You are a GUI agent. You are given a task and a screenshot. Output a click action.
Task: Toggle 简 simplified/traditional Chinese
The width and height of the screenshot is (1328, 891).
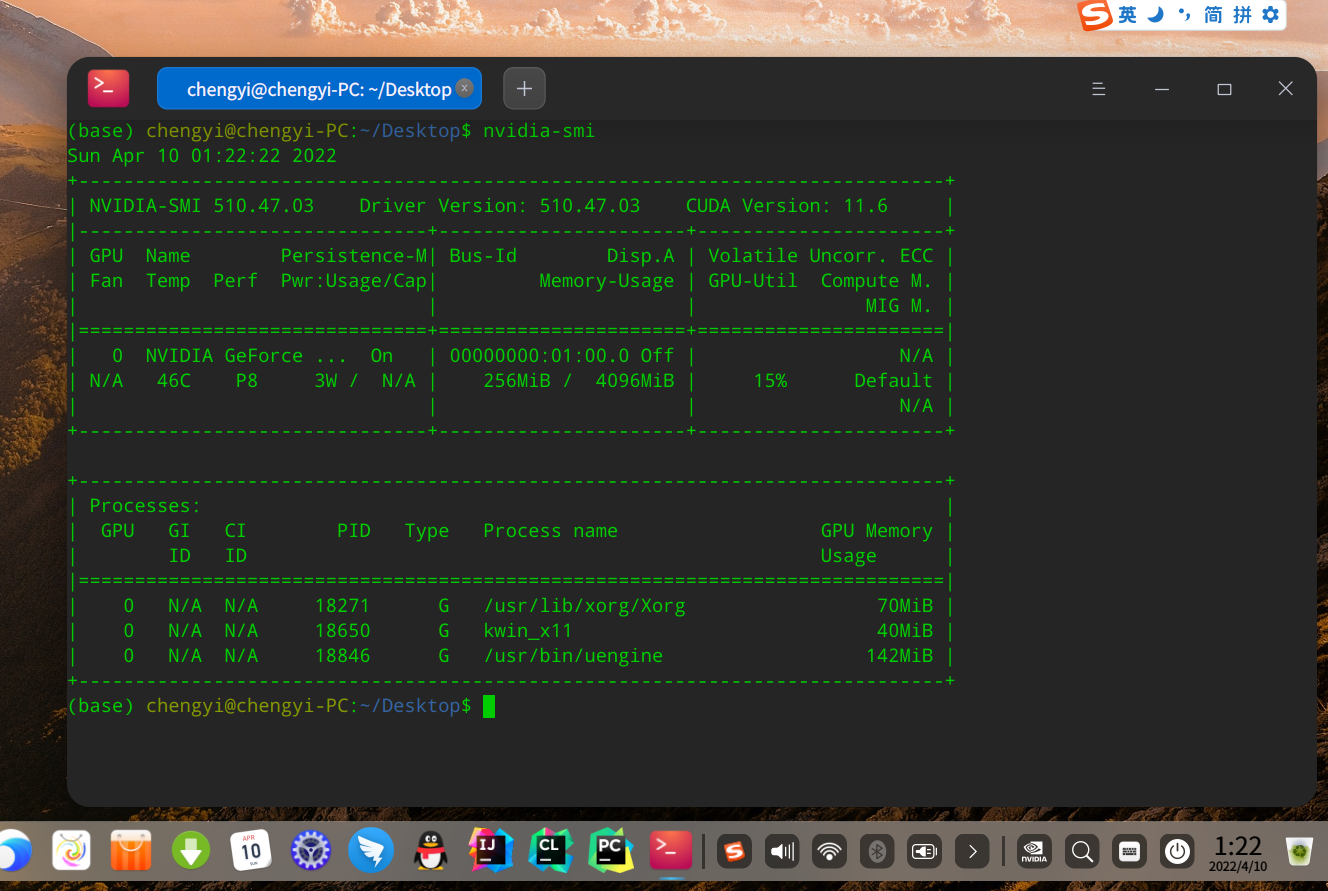tap(1213, 15)
